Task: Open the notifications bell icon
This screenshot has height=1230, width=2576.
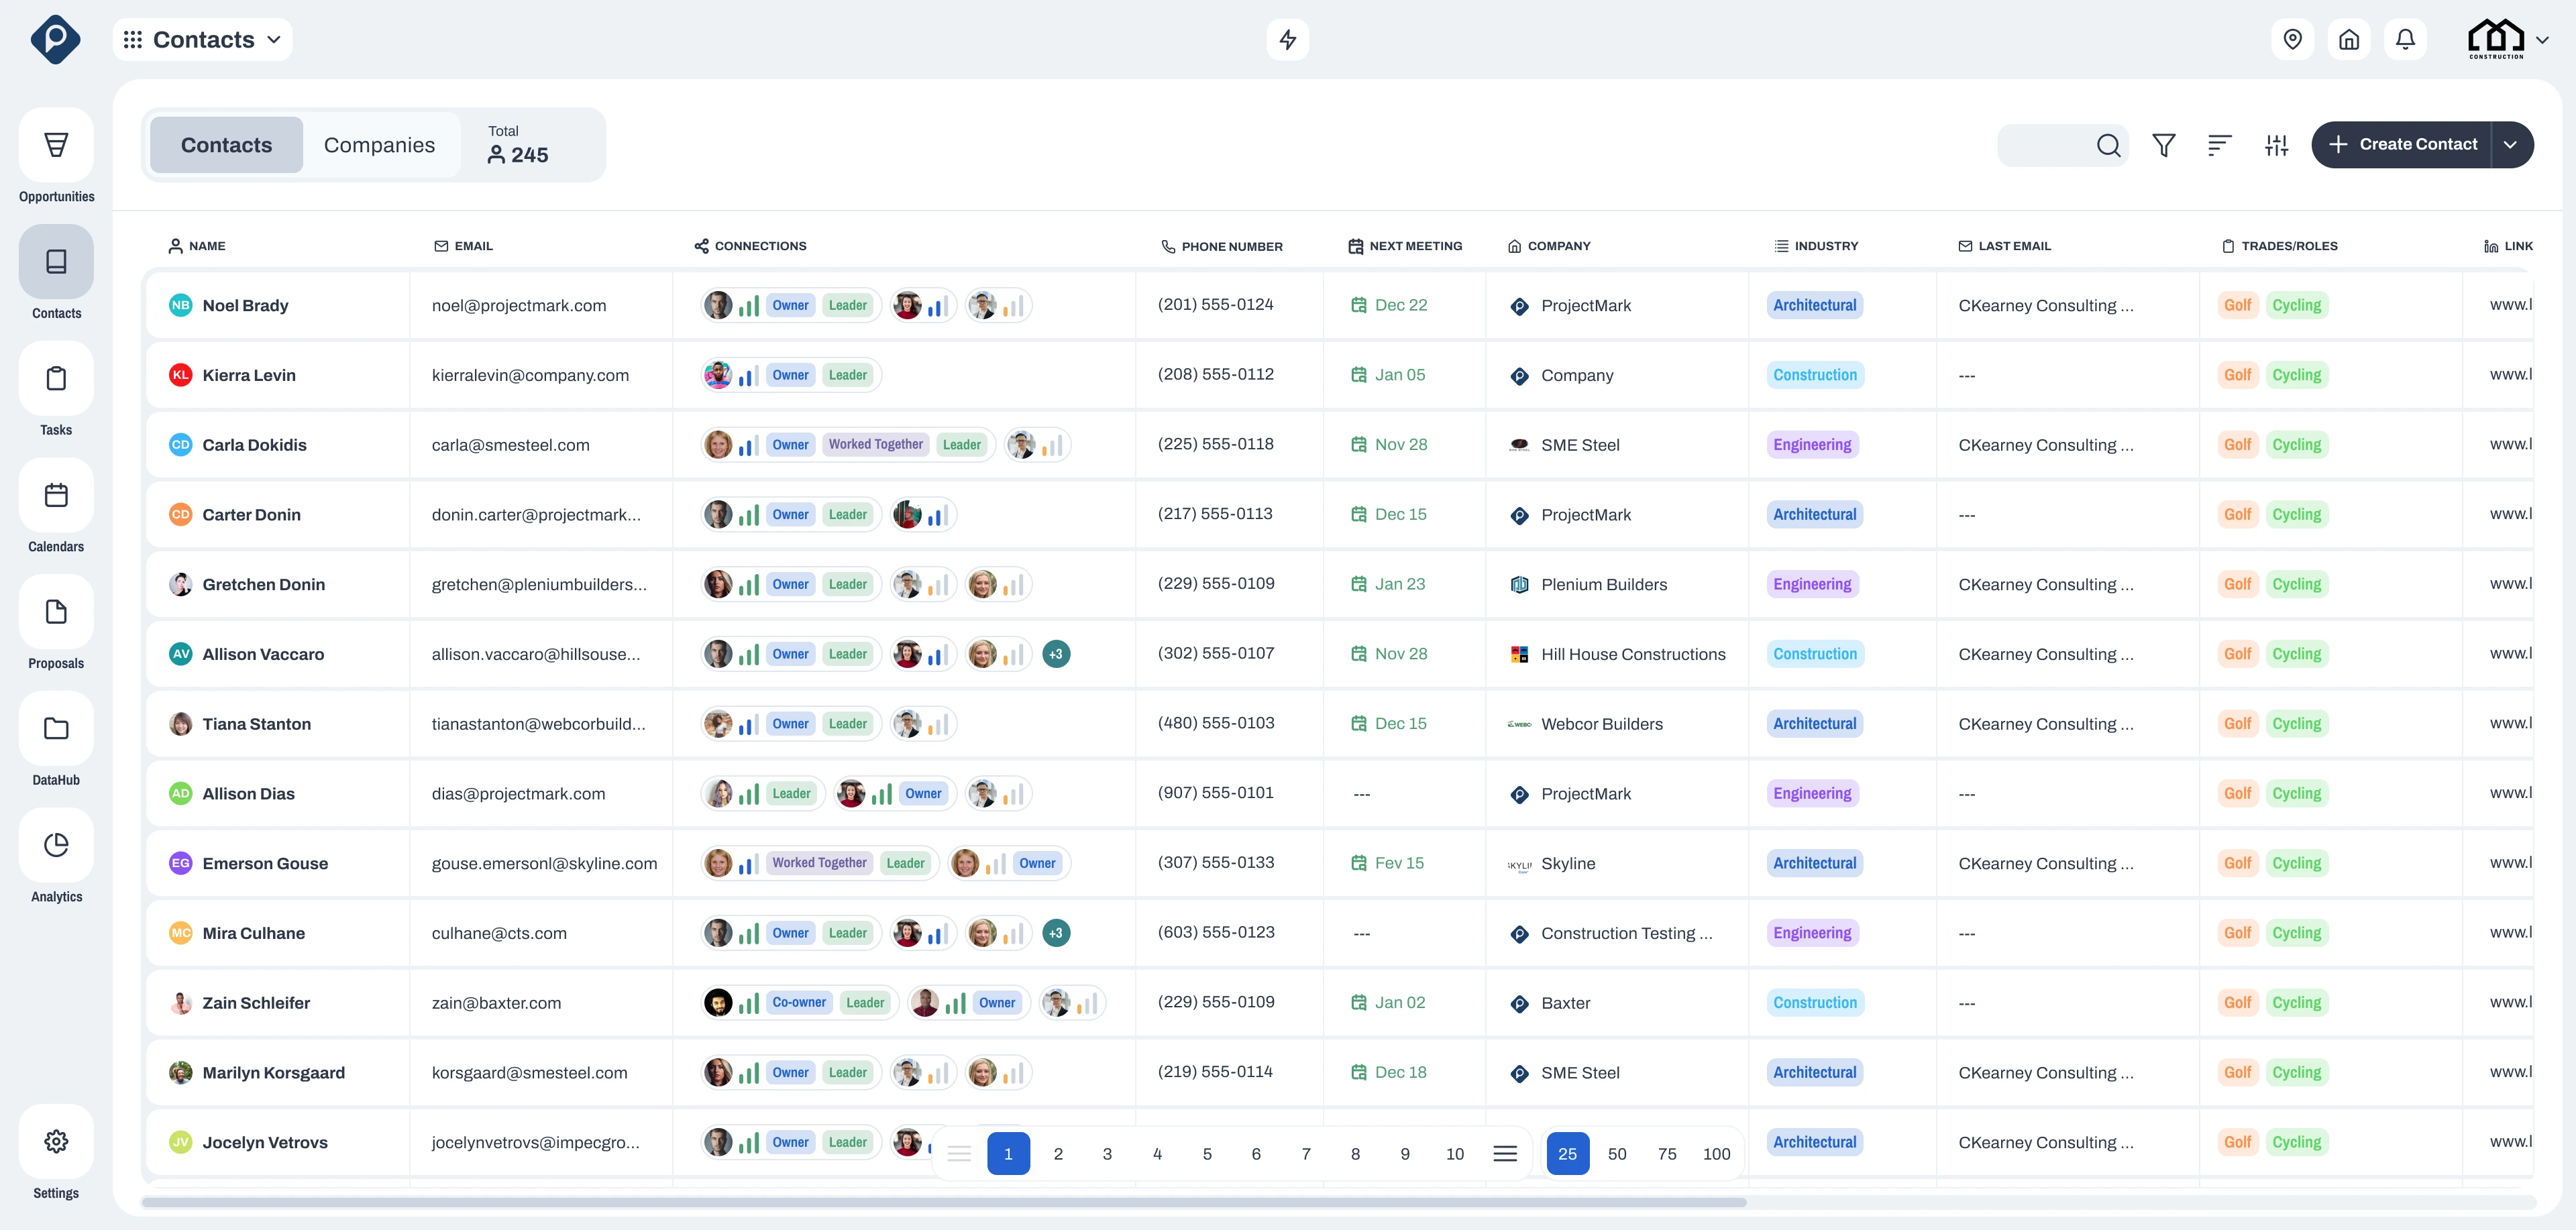Action: pos(2405,40)
